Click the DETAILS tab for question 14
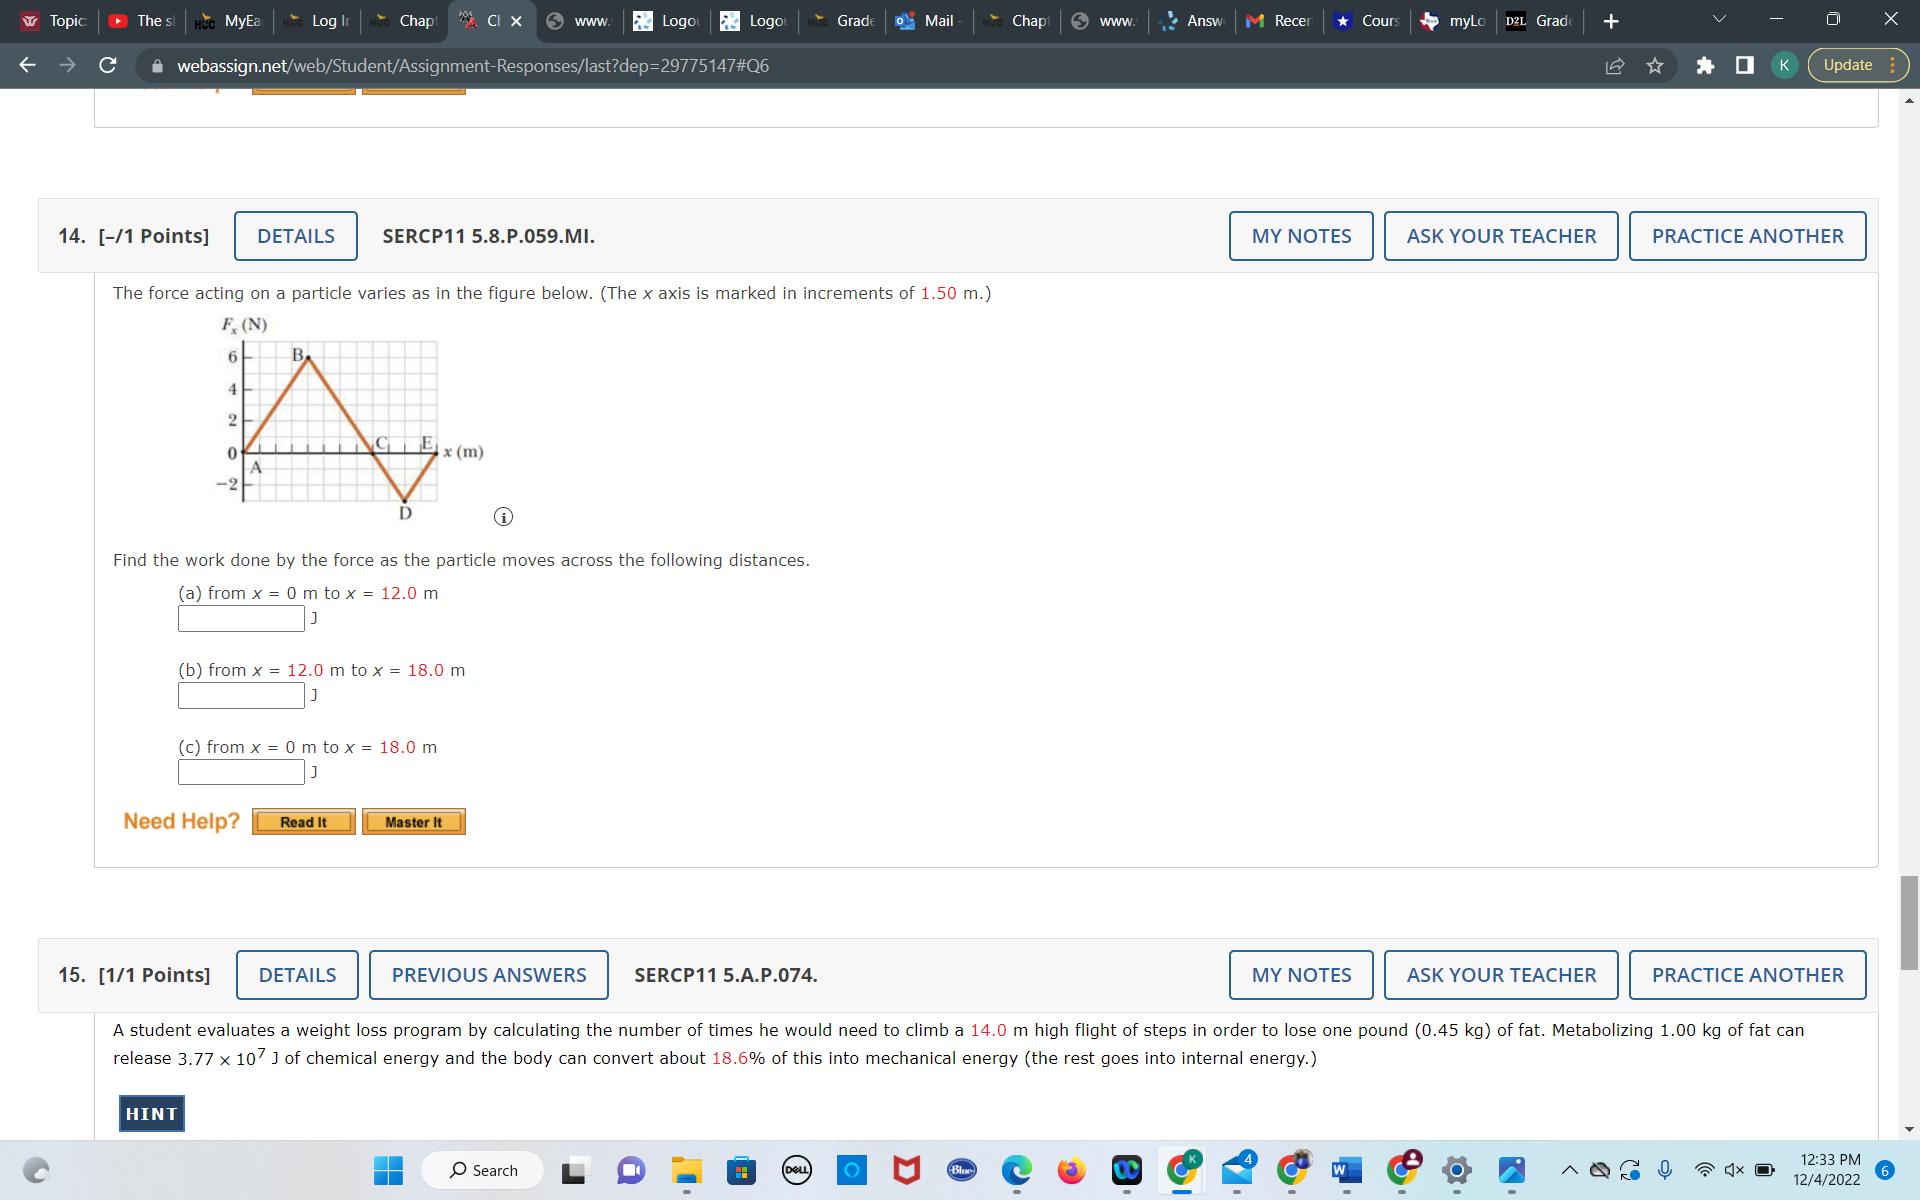The height and width of the screenshot is (1200, 1920). point(296,235)
